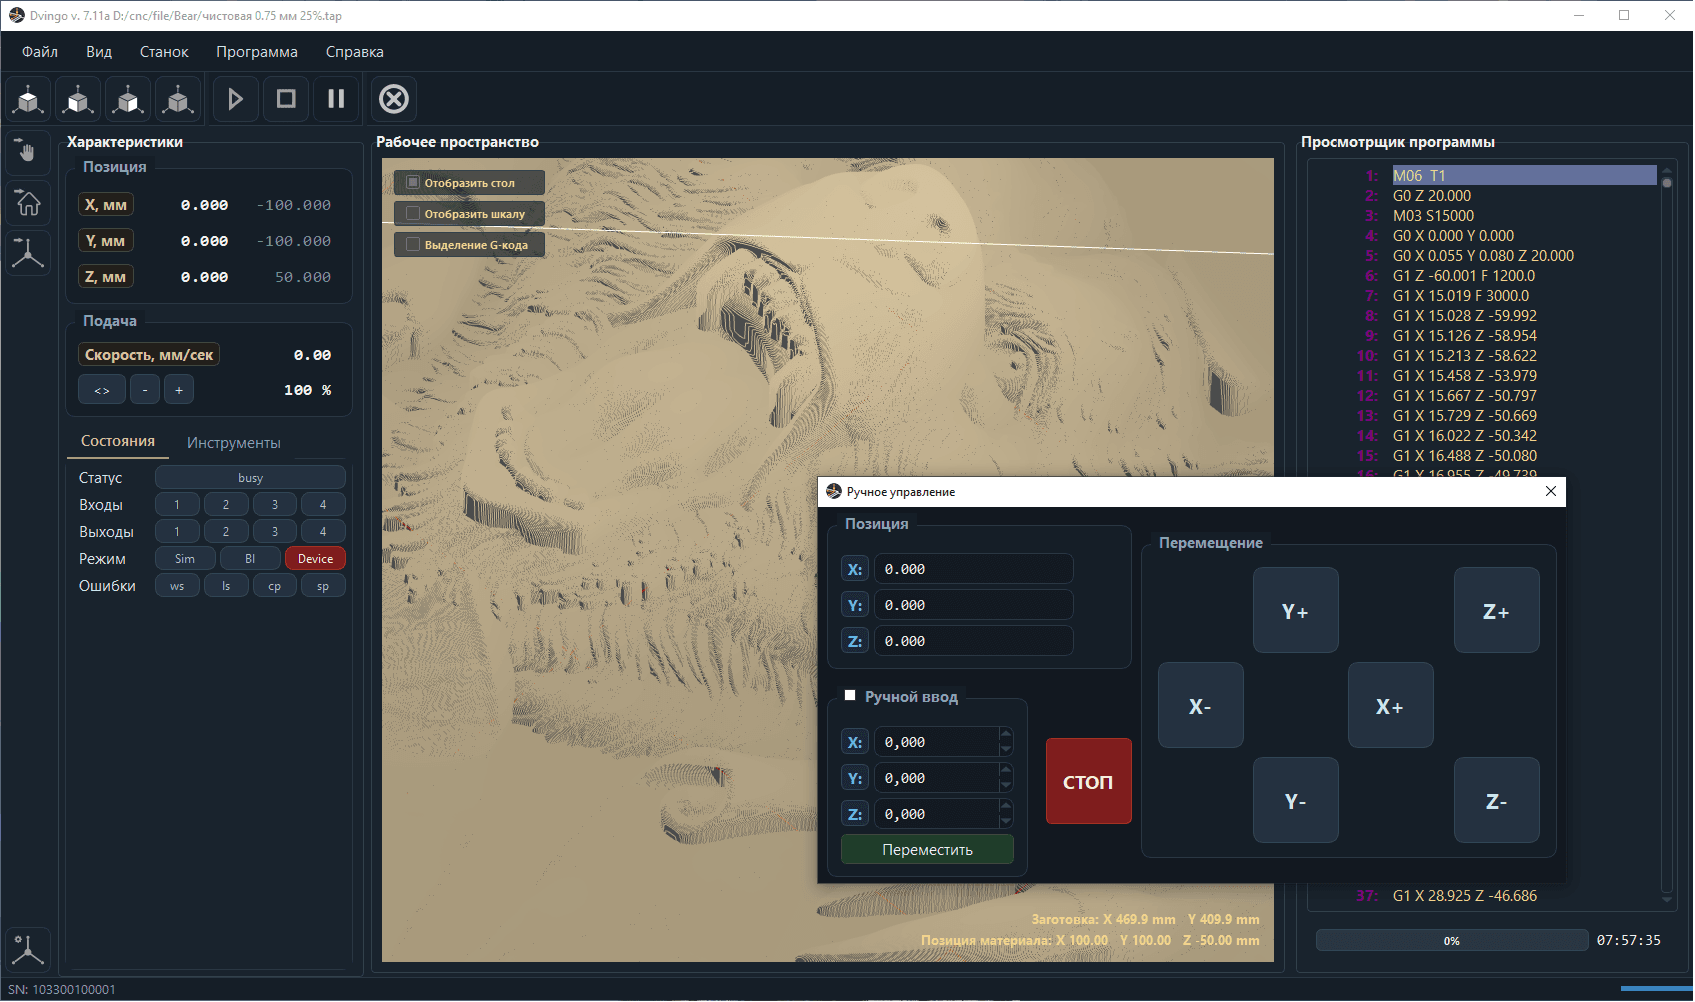The image size is (1695, 1002).
Task: Decrease feed with the minus button
Action: (x=145, y=390)
